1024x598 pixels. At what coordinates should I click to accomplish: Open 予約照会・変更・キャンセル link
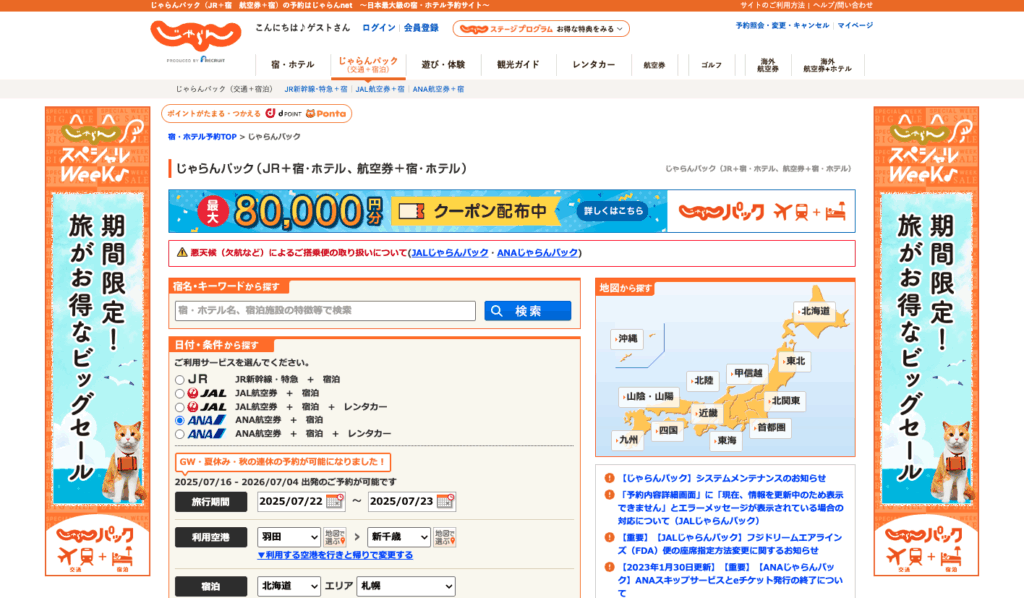pos(782,25)
